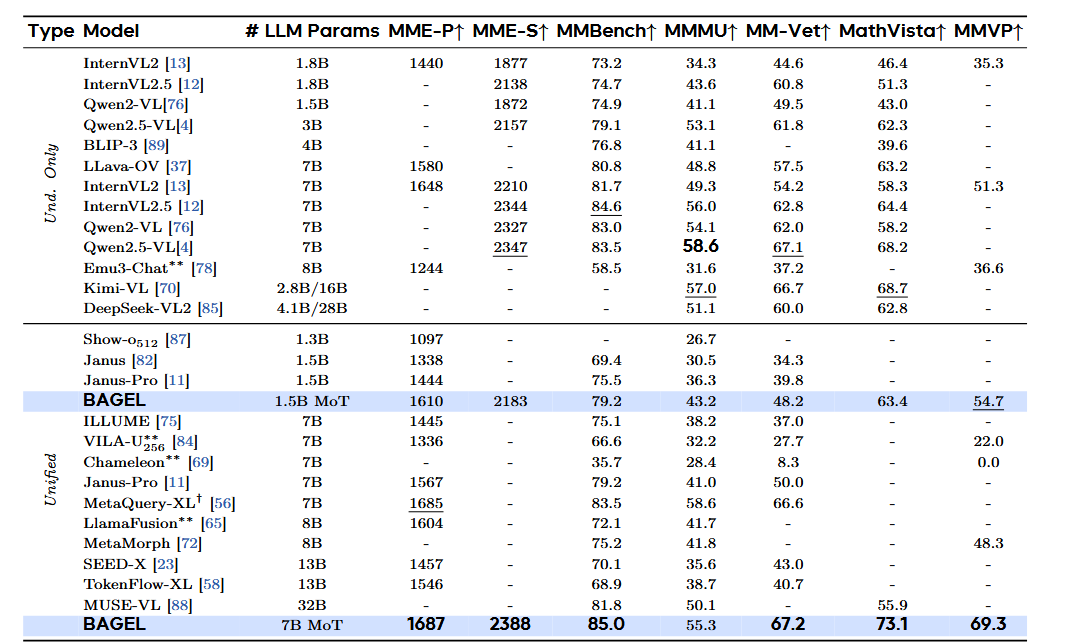Select MUSE-VL's MathVista value "55.9"

click(x=893, y=605)
